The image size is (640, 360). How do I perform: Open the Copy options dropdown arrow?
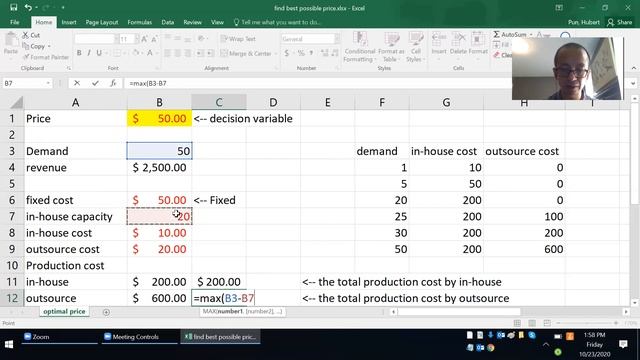49,46
